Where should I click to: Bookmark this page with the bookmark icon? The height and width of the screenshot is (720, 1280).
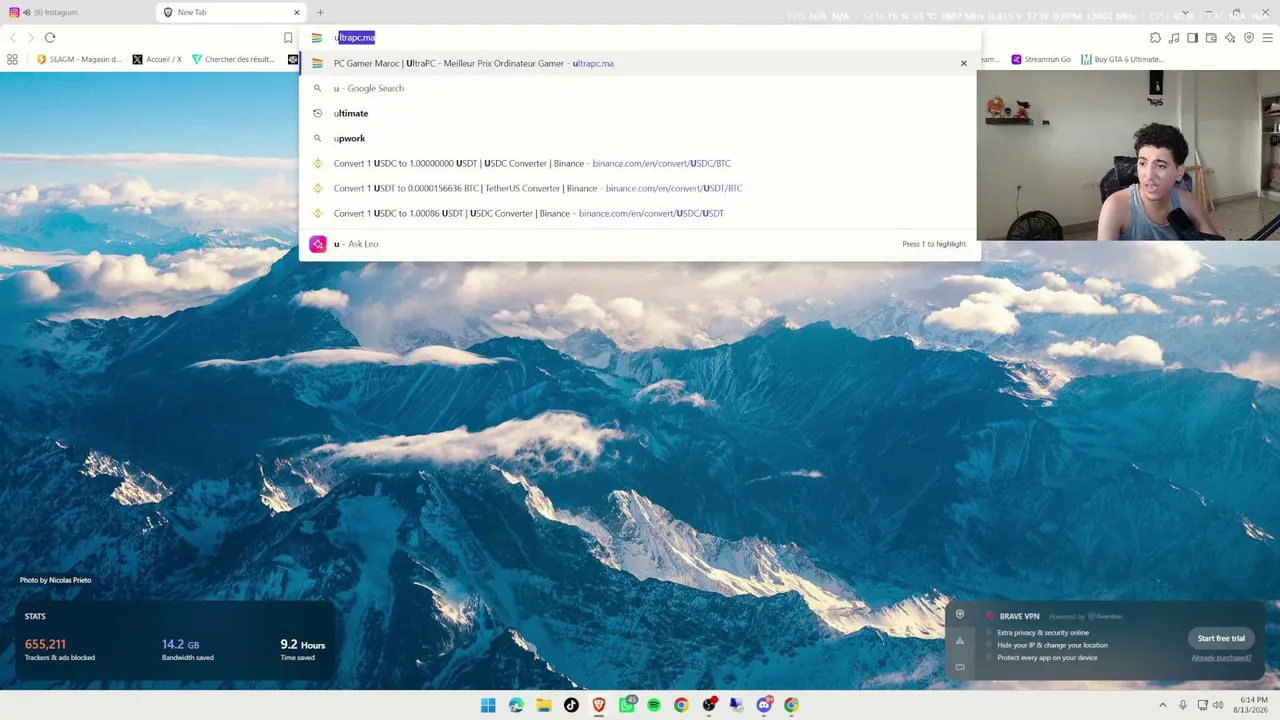click(288, 38)
